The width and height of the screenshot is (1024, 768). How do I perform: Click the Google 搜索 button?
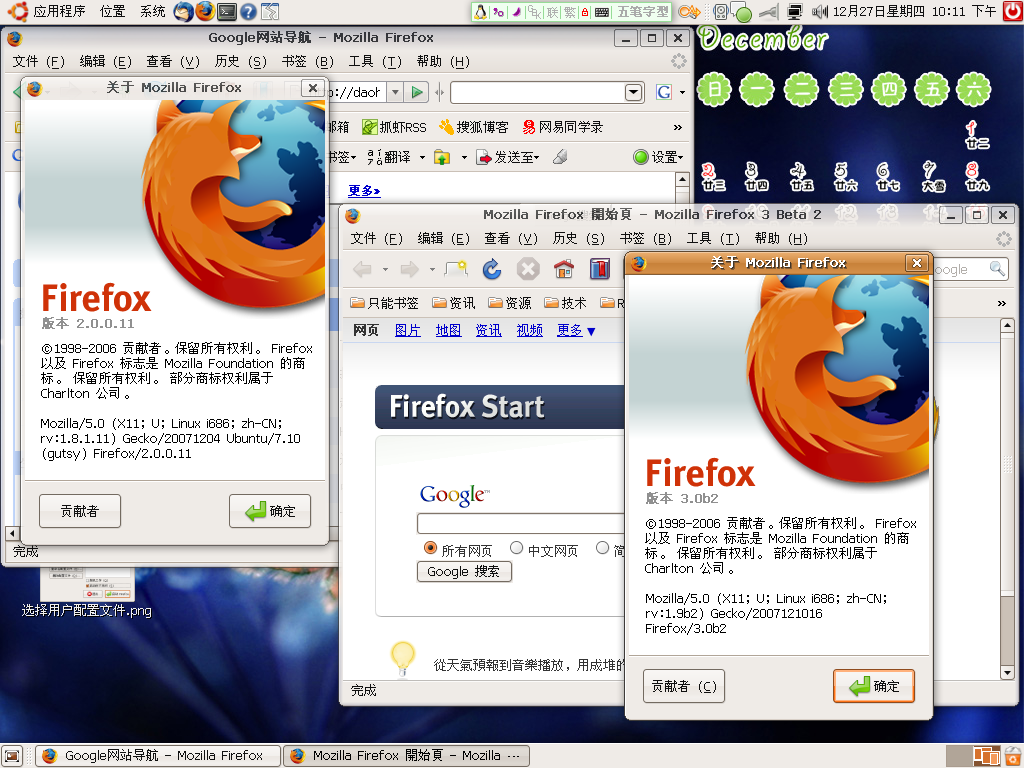coord(464,571)
